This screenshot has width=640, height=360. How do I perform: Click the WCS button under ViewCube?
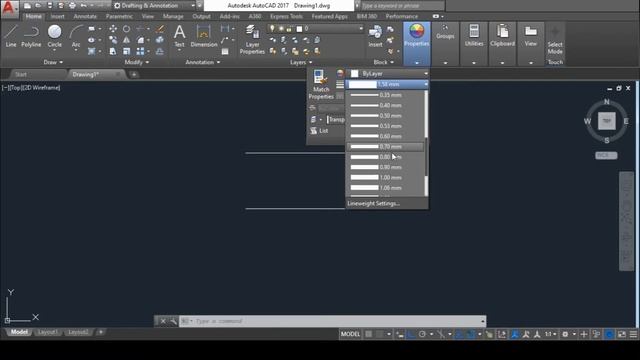point(606,156)
